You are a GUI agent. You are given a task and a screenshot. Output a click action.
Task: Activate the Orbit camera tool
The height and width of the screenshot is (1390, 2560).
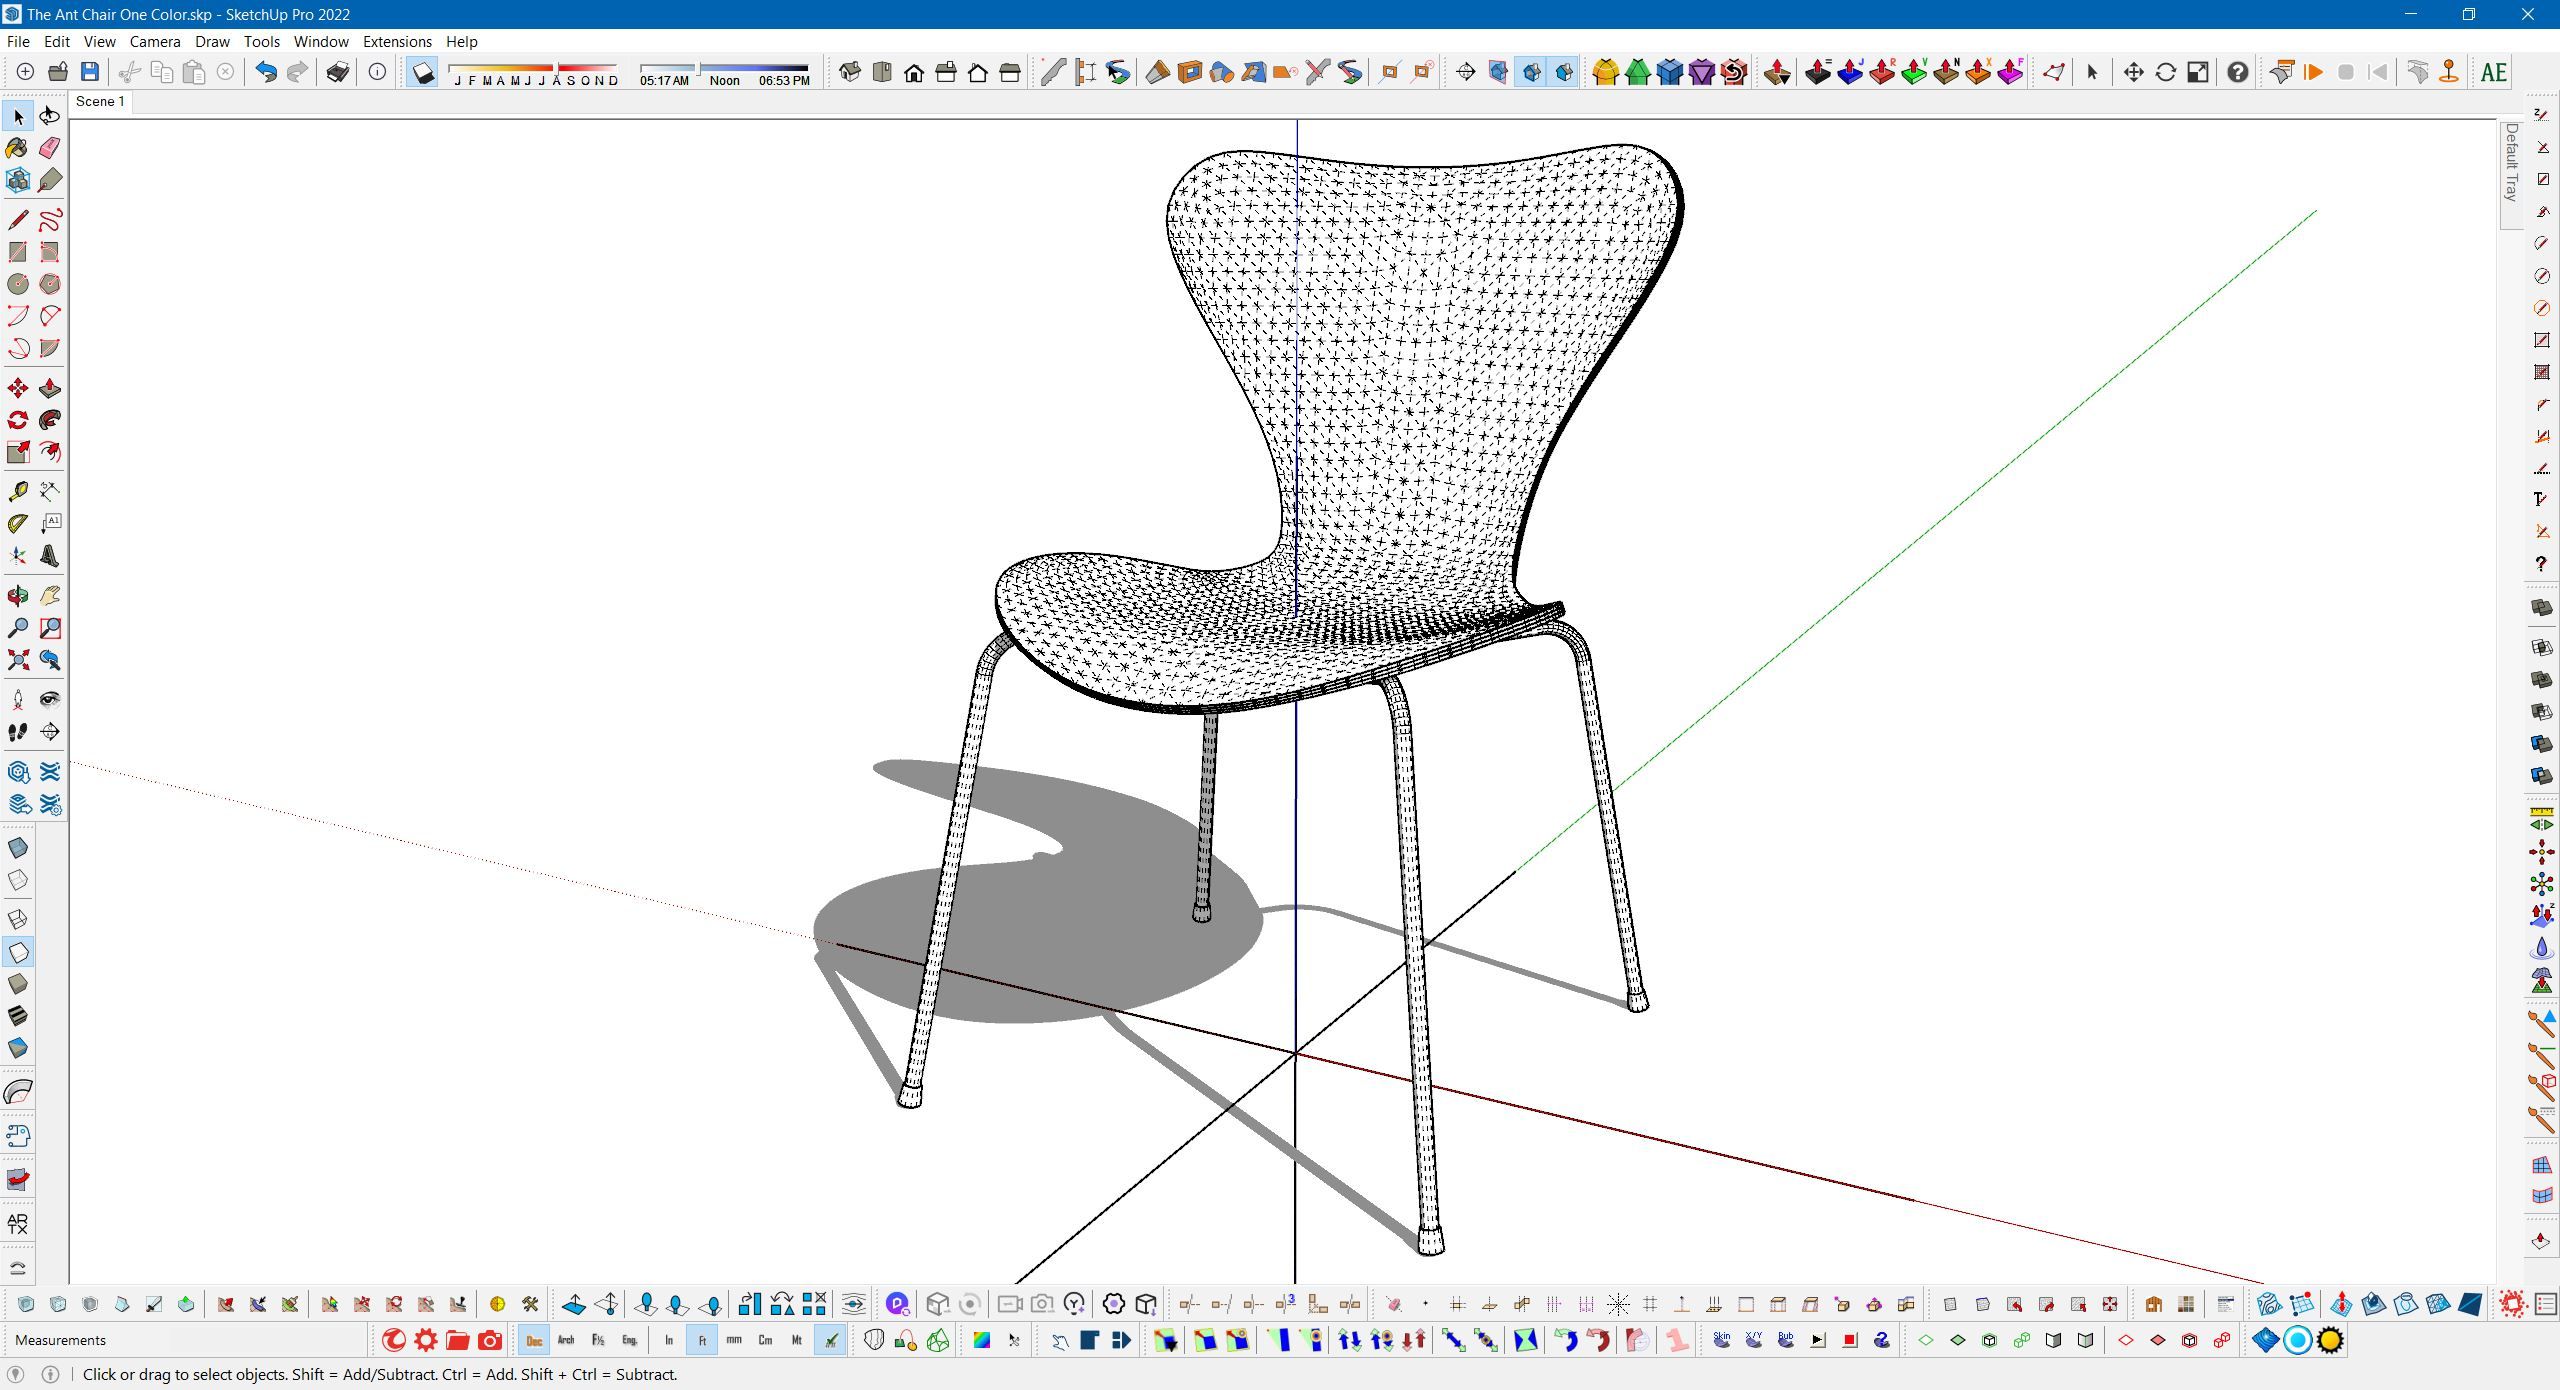(x=17, y=596)
